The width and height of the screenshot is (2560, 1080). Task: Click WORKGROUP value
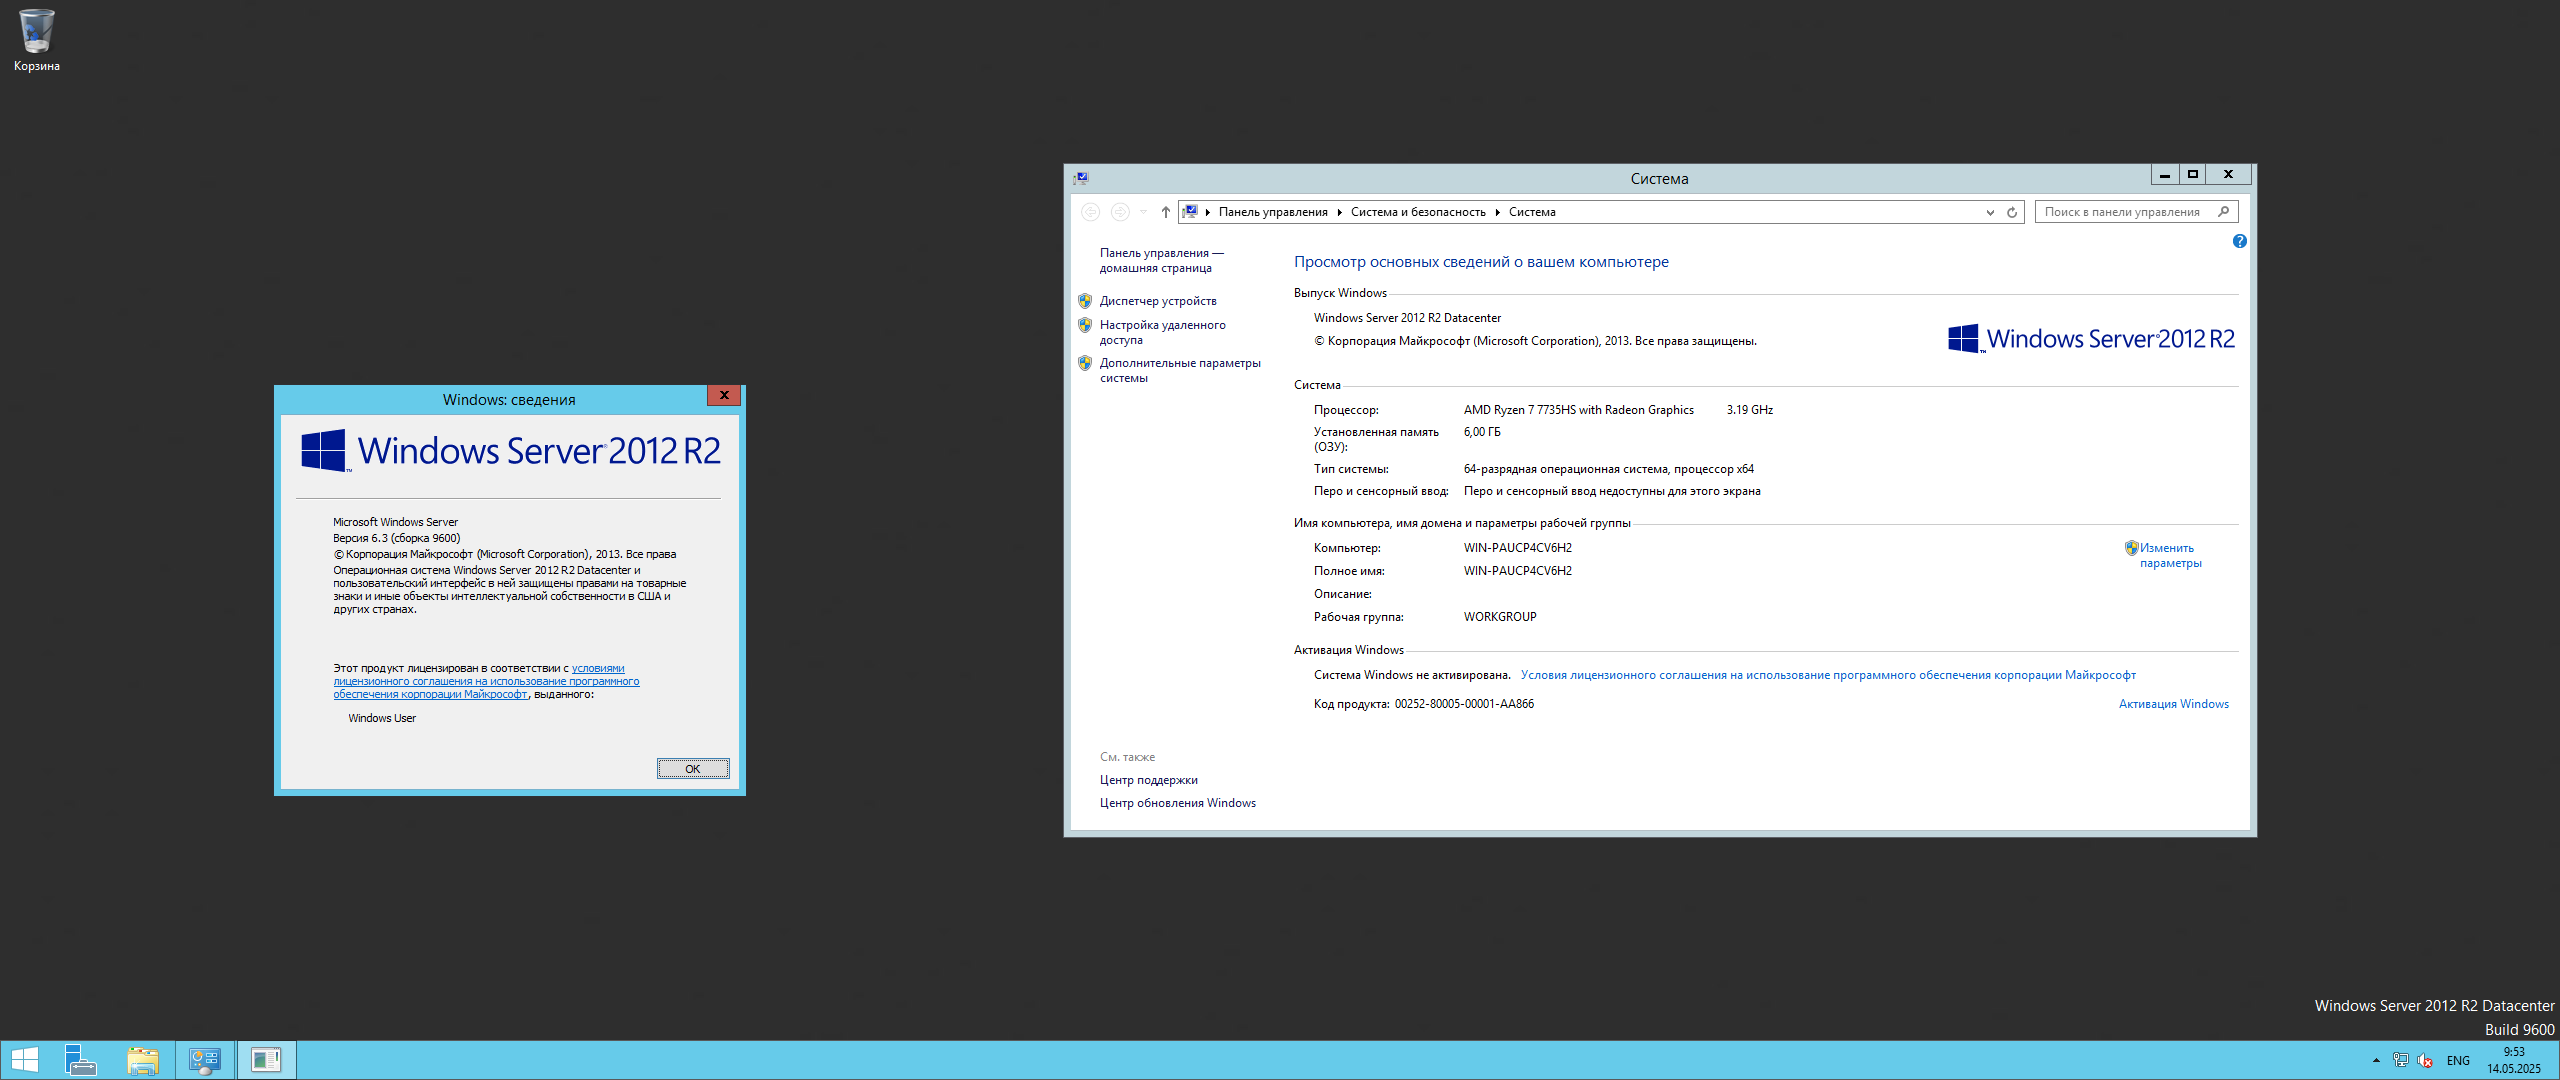(1500, 617)
